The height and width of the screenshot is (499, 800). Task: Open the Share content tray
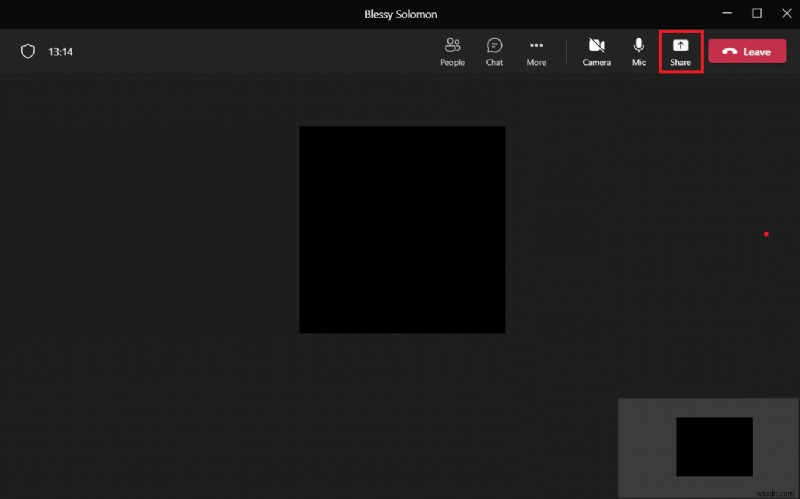[681, 52]
